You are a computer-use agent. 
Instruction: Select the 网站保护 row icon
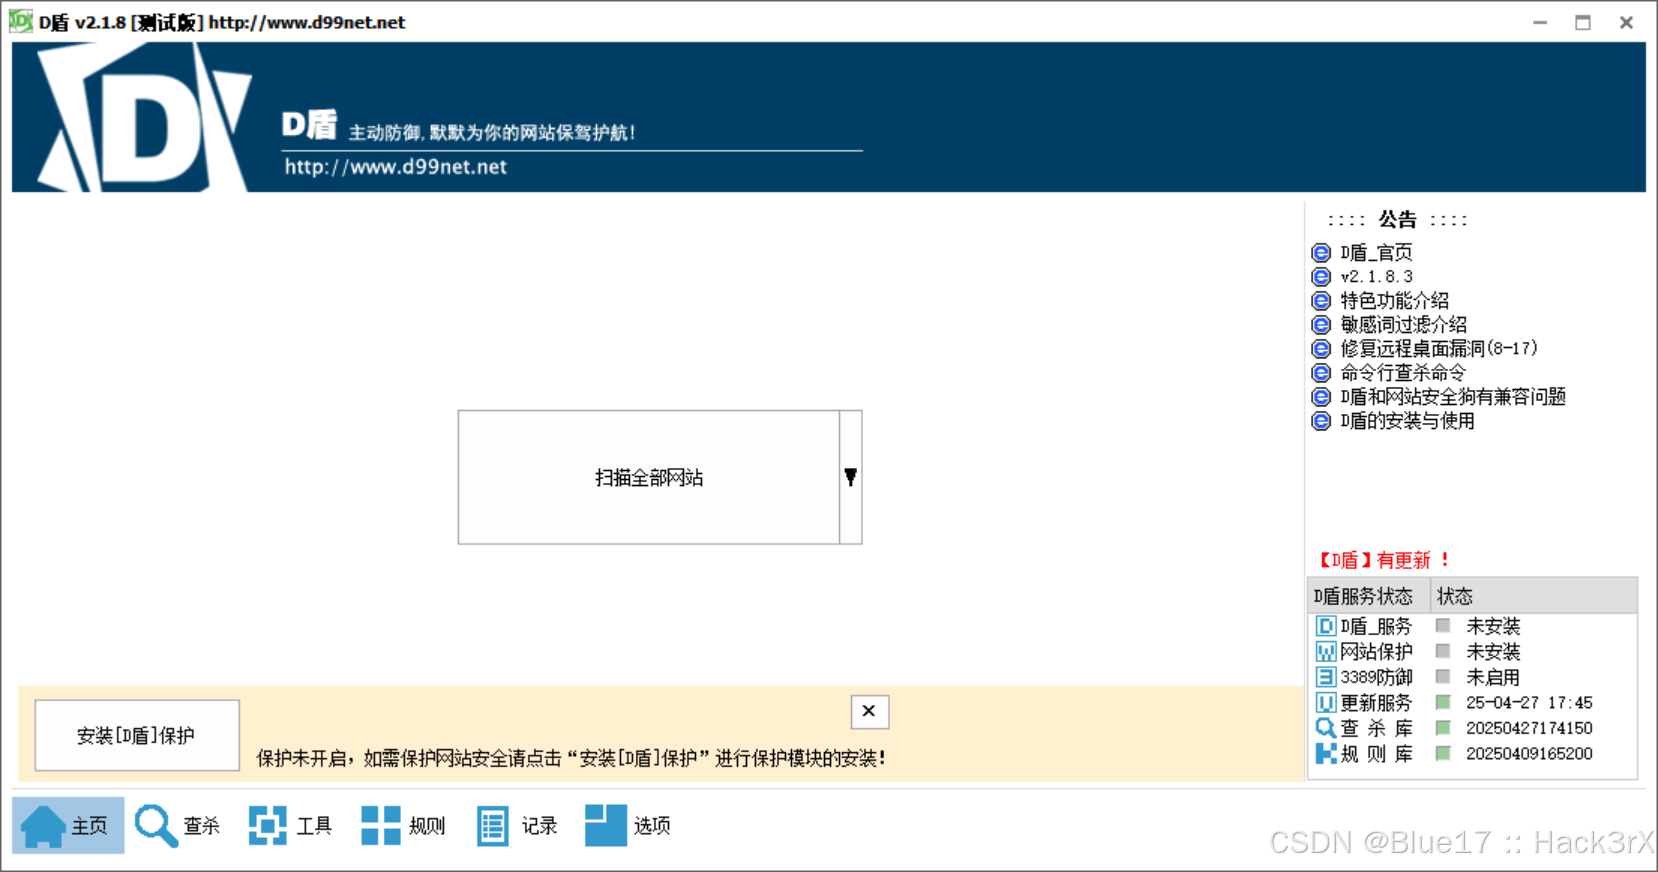click(x=1325, y=652)
